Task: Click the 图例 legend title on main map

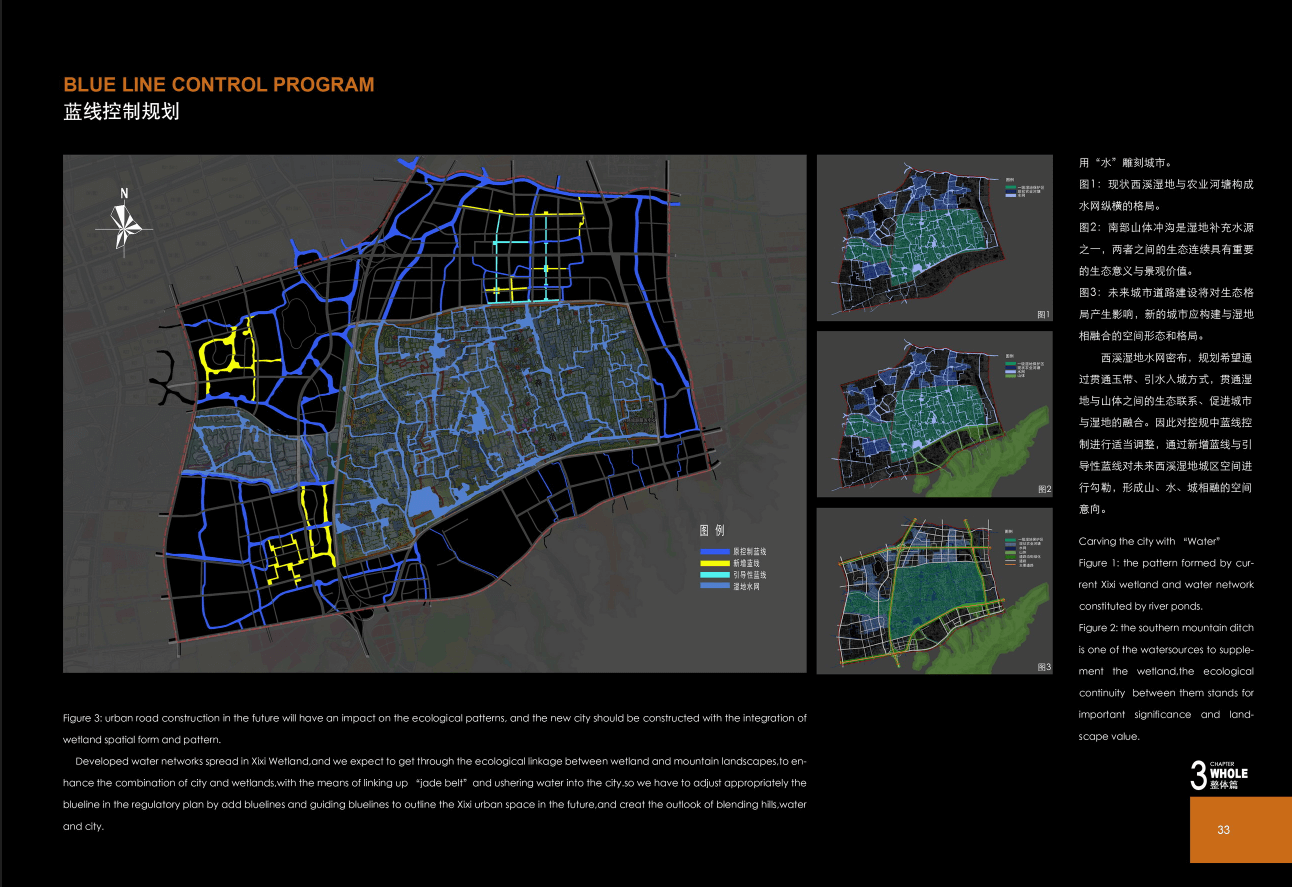Action: click(x=711, y=530)
